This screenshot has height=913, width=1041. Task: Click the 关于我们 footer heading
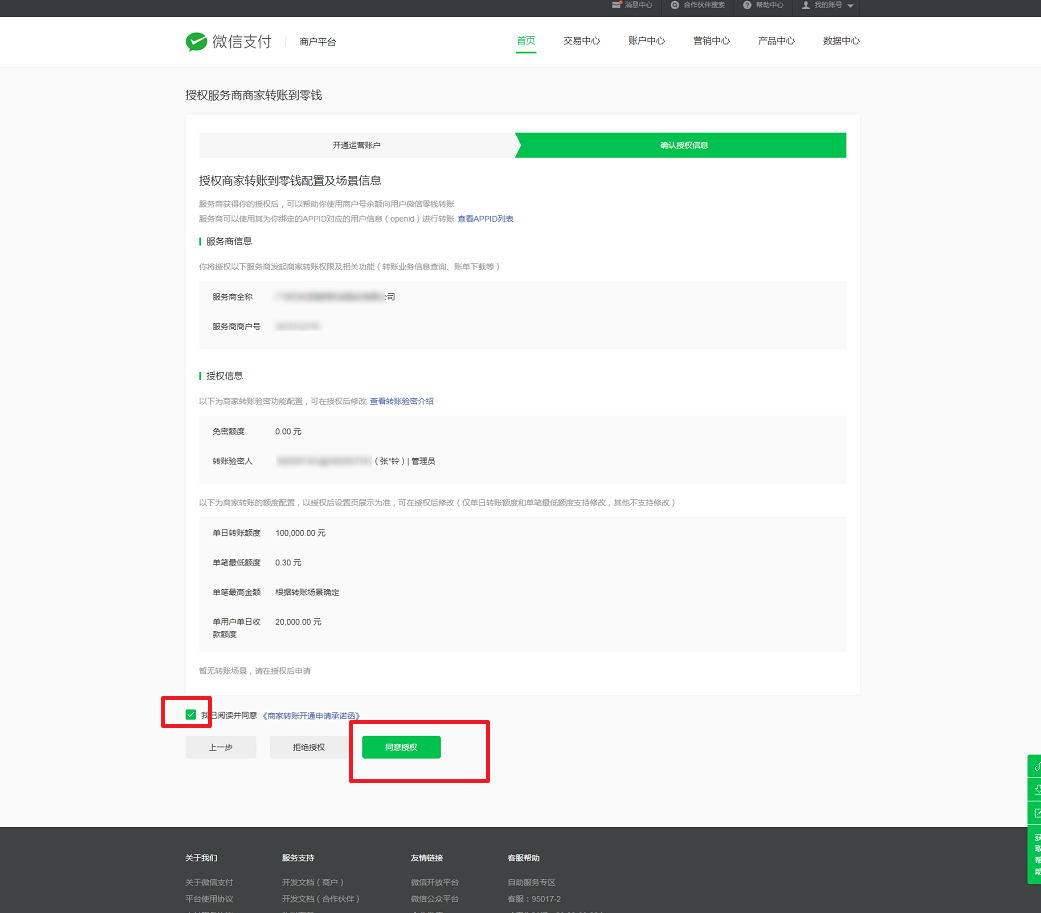coord(201,858)
